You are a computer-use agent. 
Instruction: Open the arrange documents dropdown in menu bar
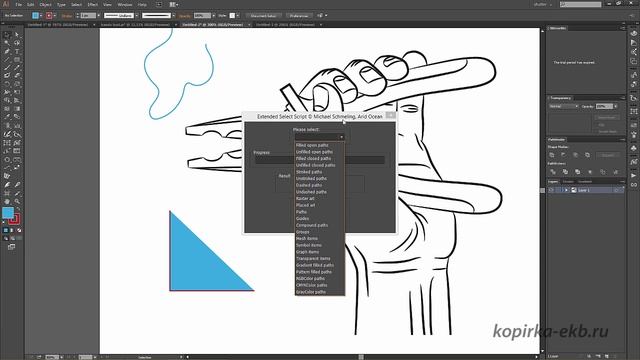tap(174, 4)
